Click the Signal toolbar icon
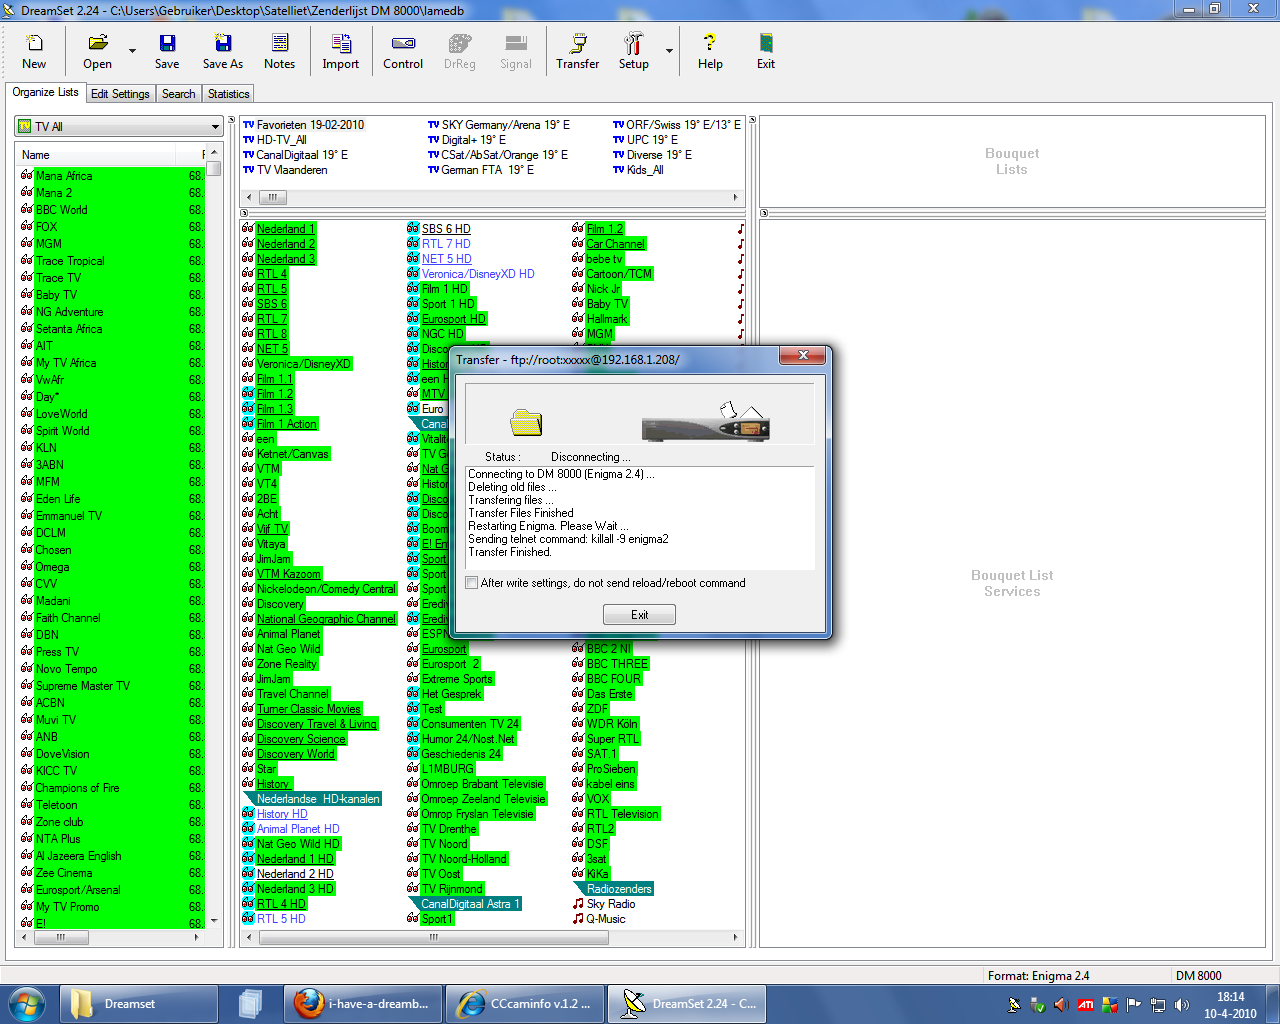 click(x=516, y=51)
